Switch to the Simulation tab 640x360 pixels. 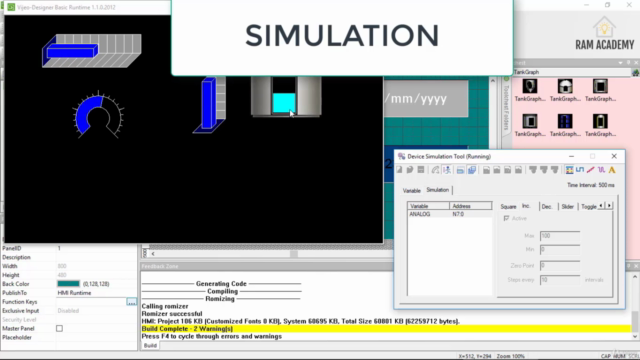pos(438,190)
